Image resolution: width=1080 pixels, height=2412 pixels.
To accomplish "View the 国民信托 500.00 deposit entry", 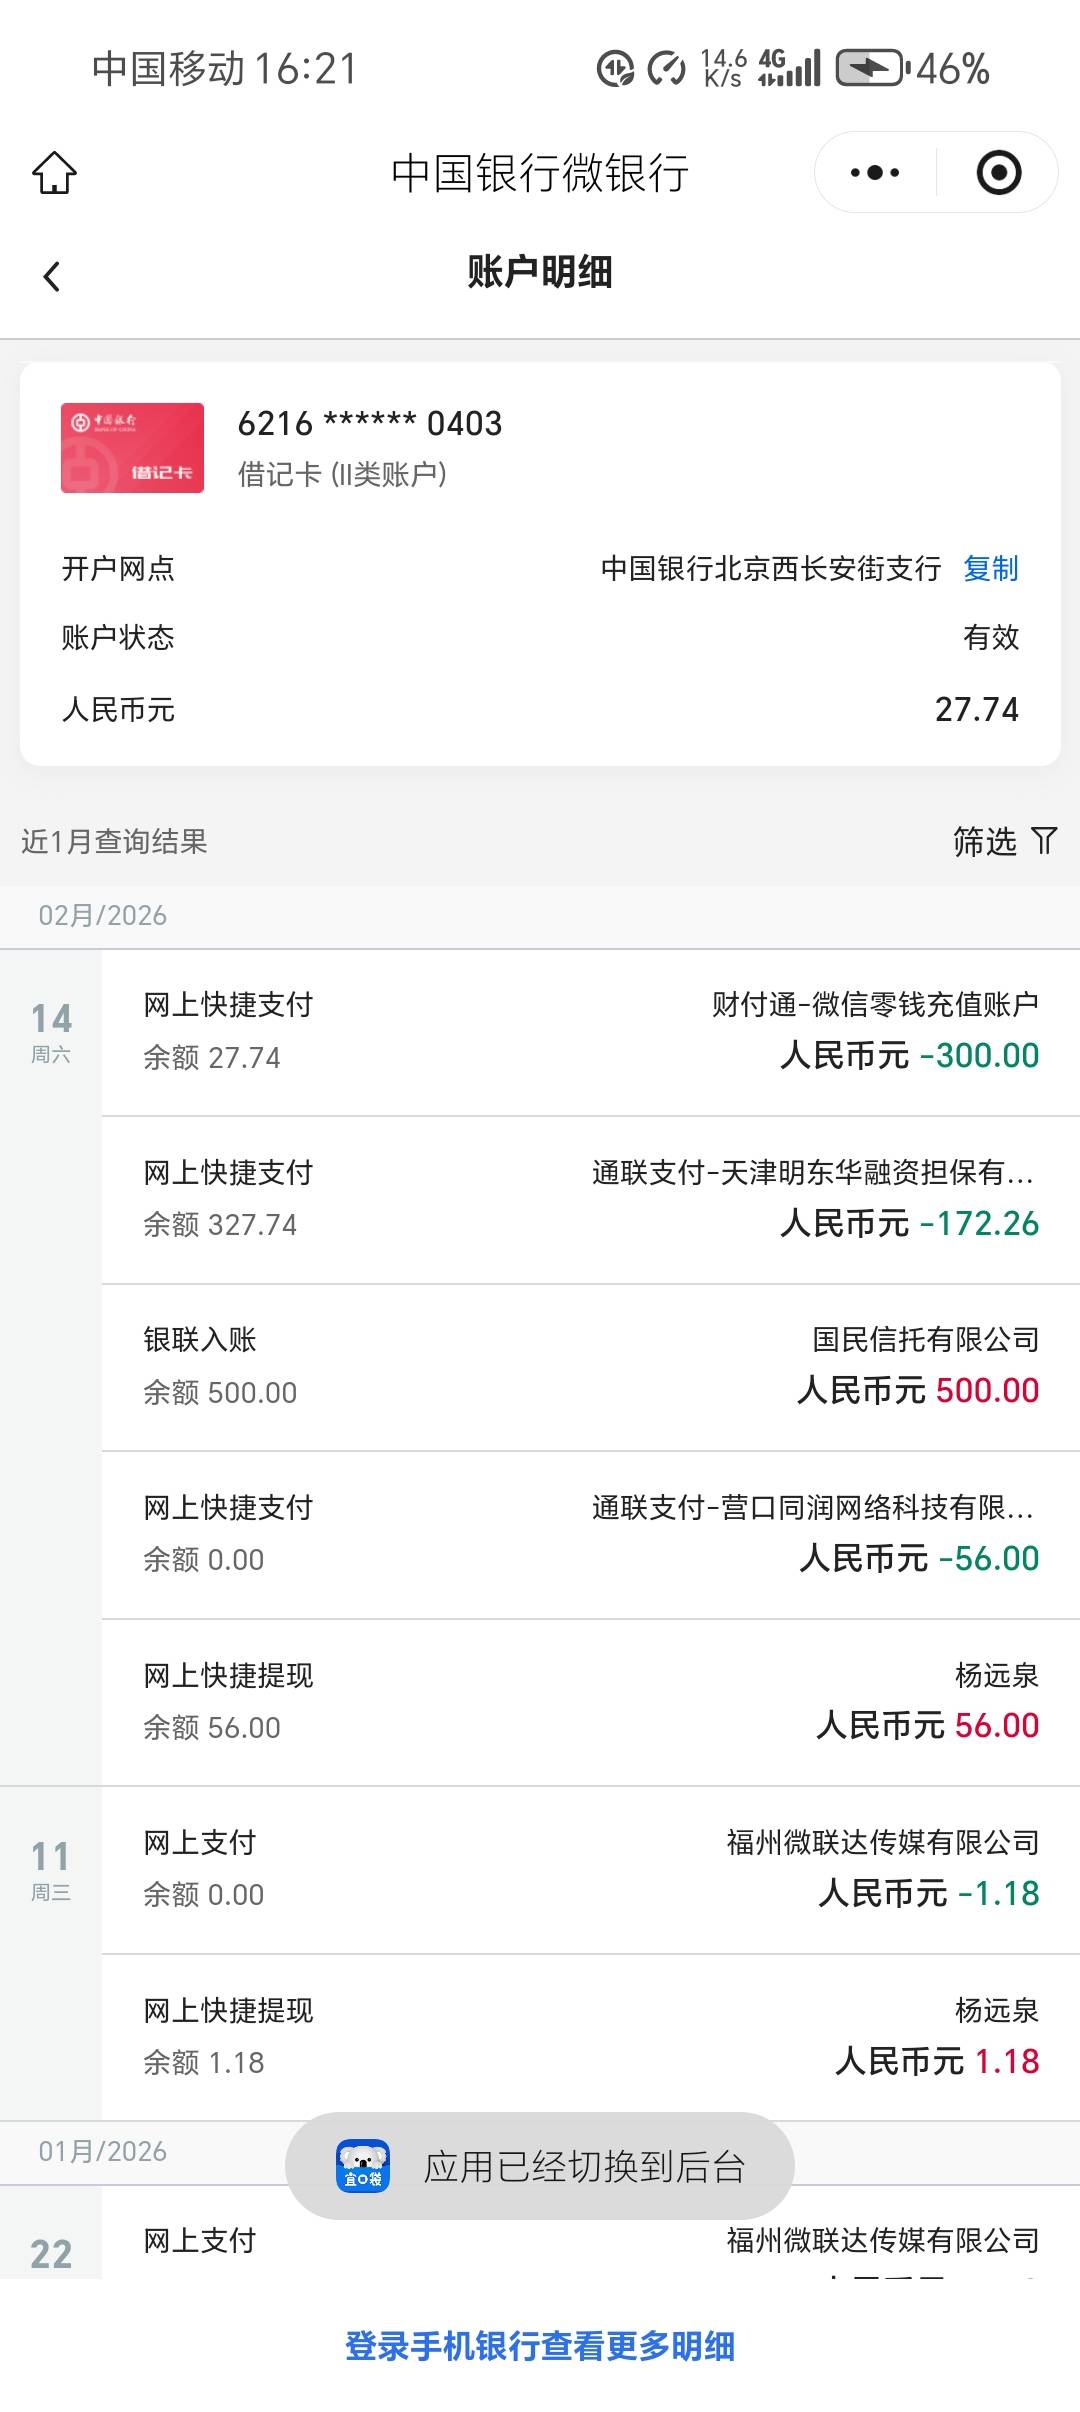I will coord(590,1367).
